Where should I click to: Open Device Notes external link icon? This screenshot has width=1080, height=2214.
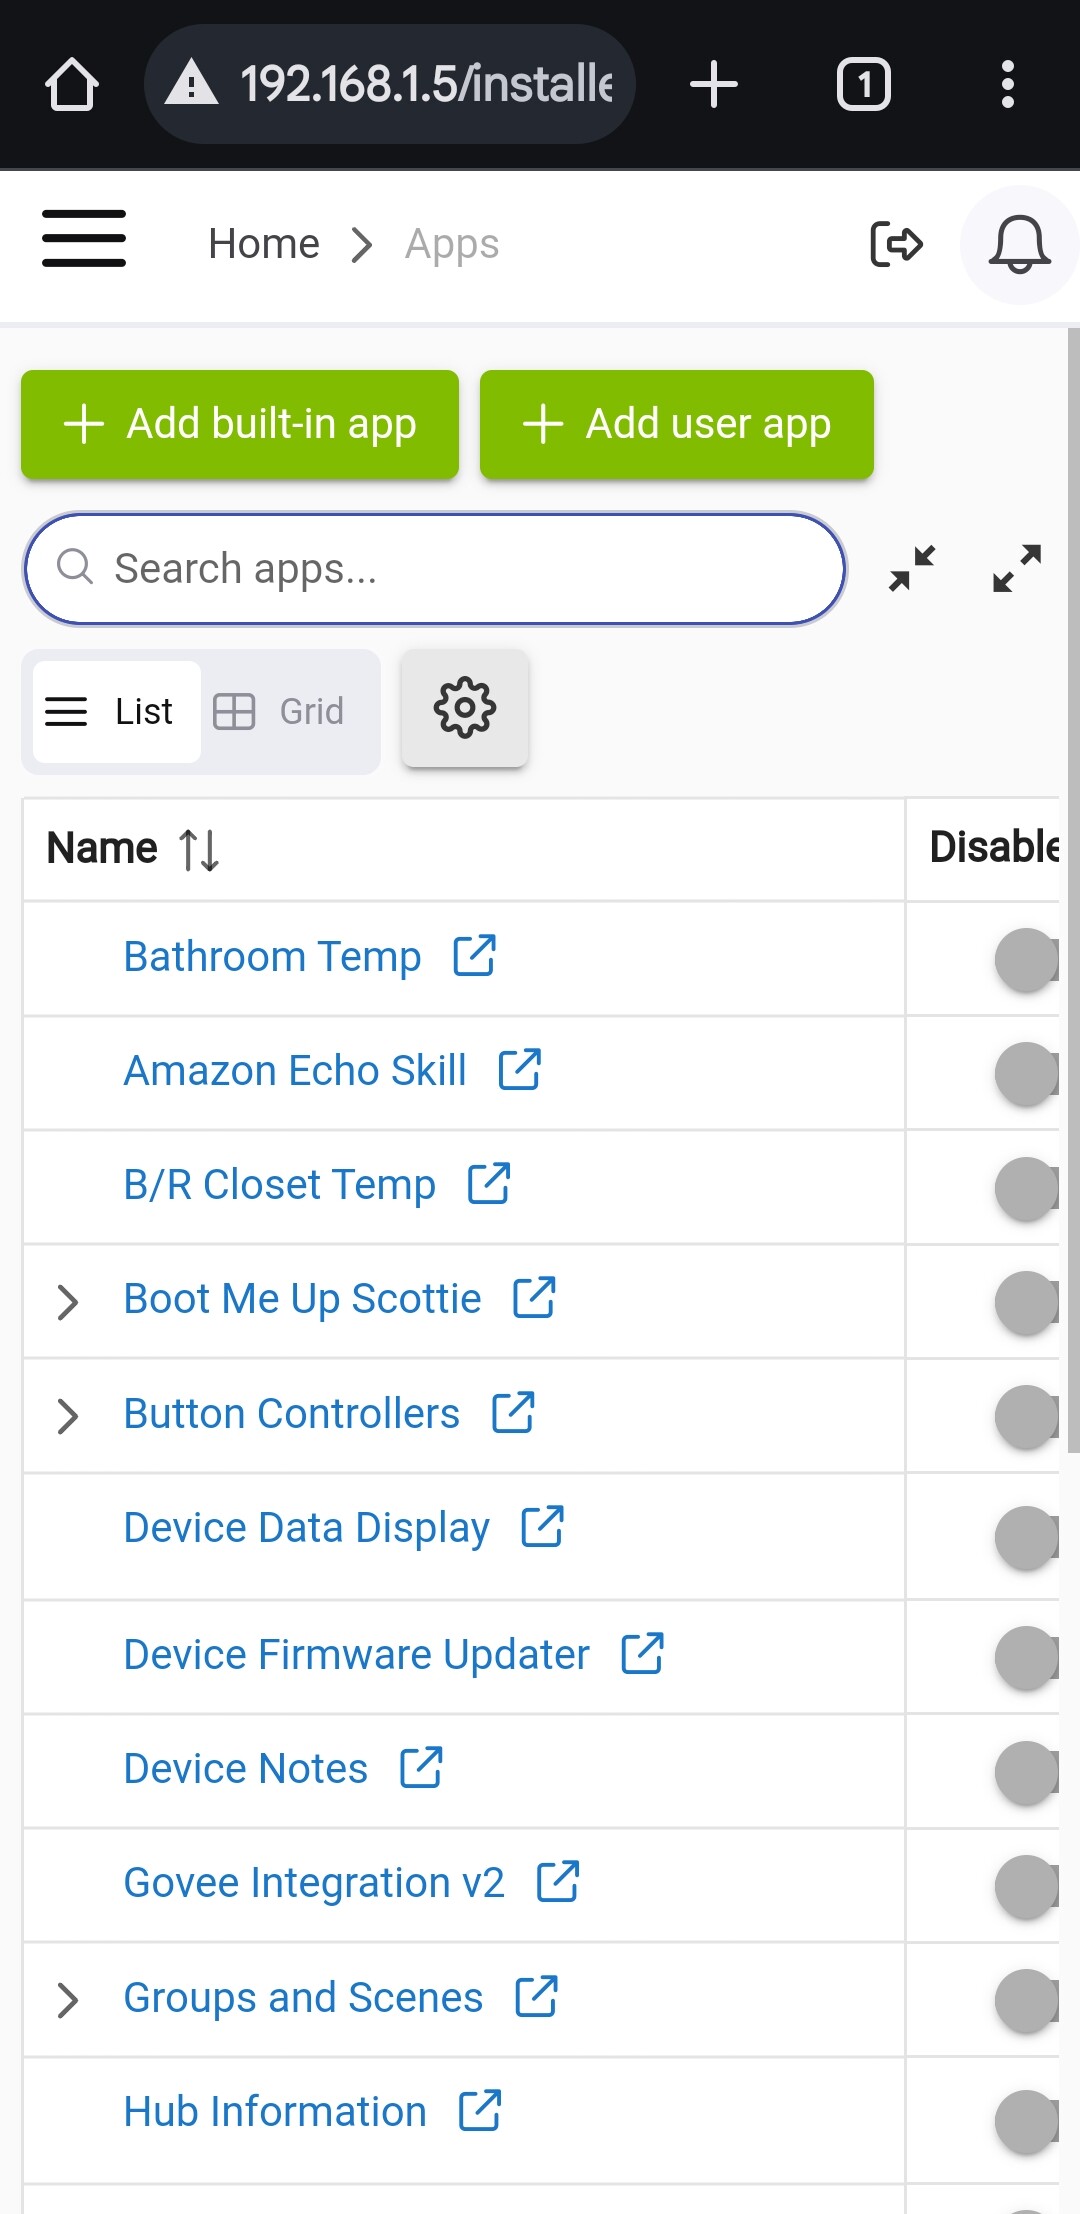pyautogui.click(x=421, y=1767)
